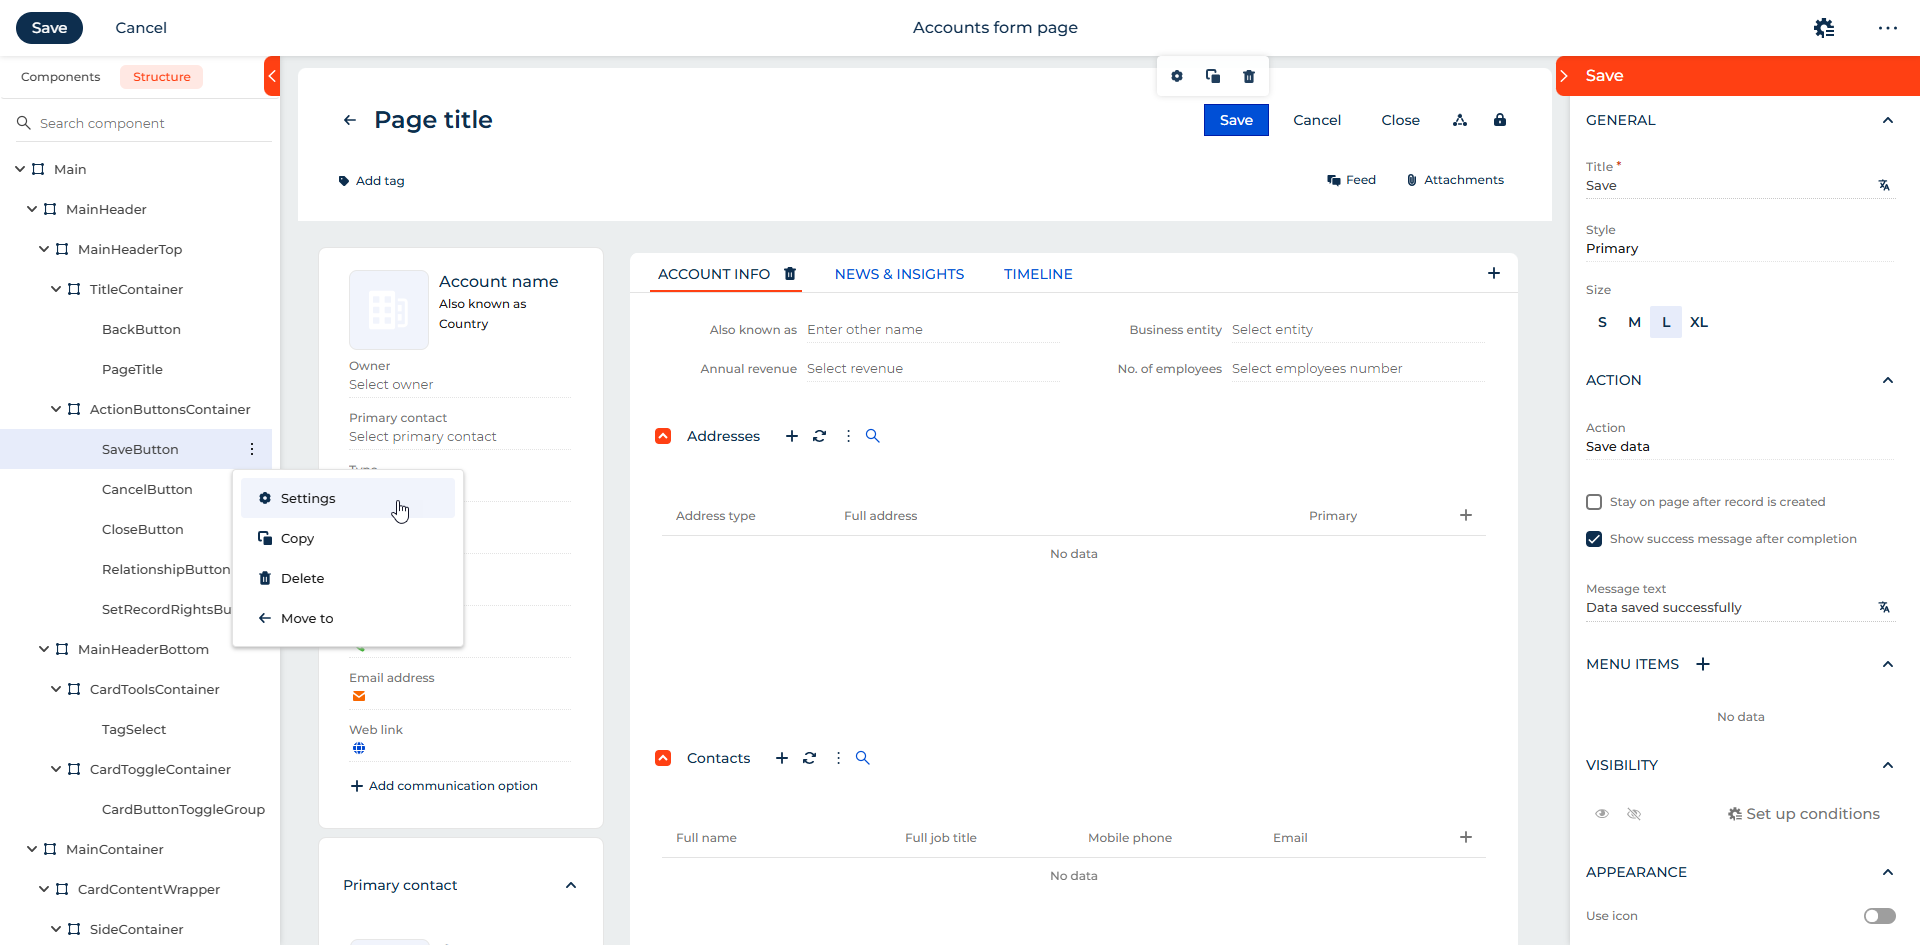Choose Delete from the context menu
Image resolution: width=1920 pixels, height=945 pixels.
click(302, 578)
